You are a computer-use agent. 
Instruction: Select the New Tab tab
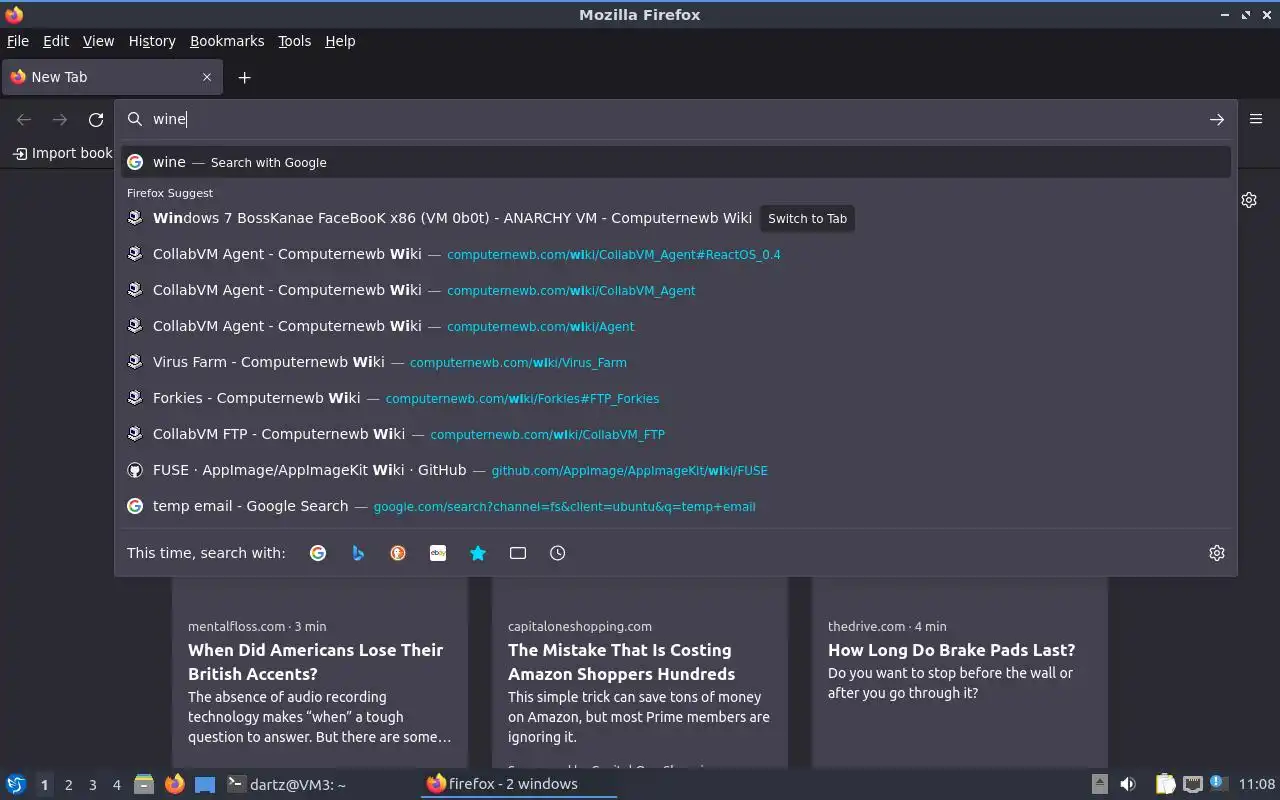(x=113, y=77)
